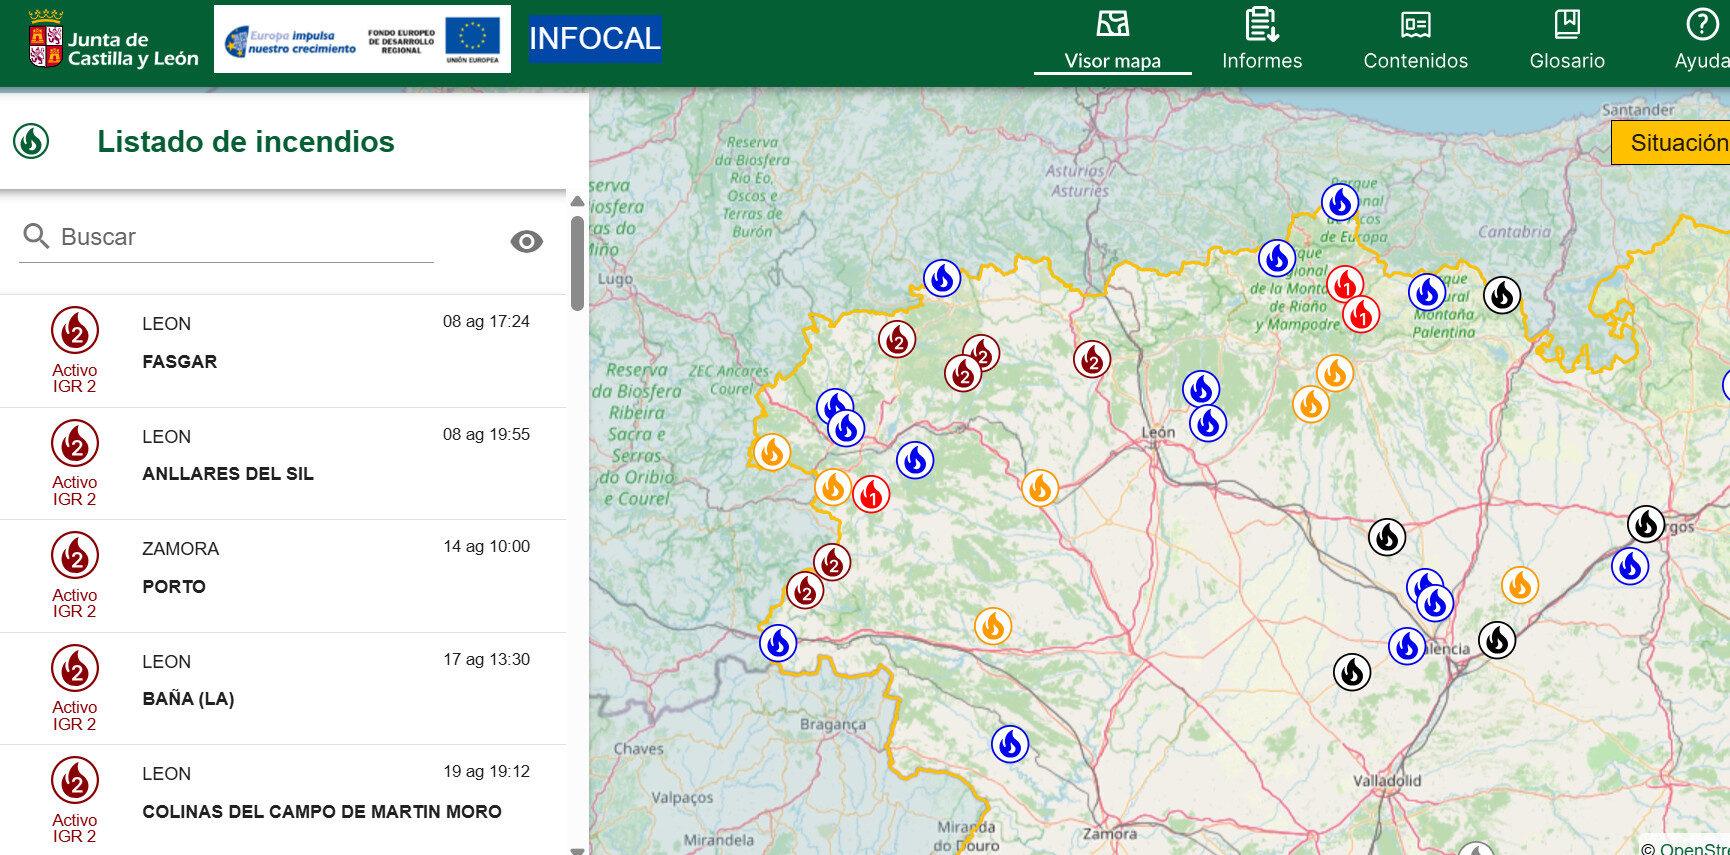Click the black fire marker near Montaña Palentina
The width and height of the screenshot is (1730, 855).
[x=1501, y=295]
